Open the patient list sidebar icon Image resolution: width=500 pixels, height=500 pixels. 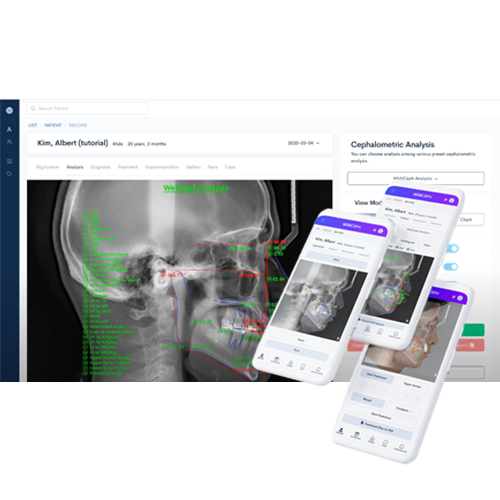click(9, 129)
